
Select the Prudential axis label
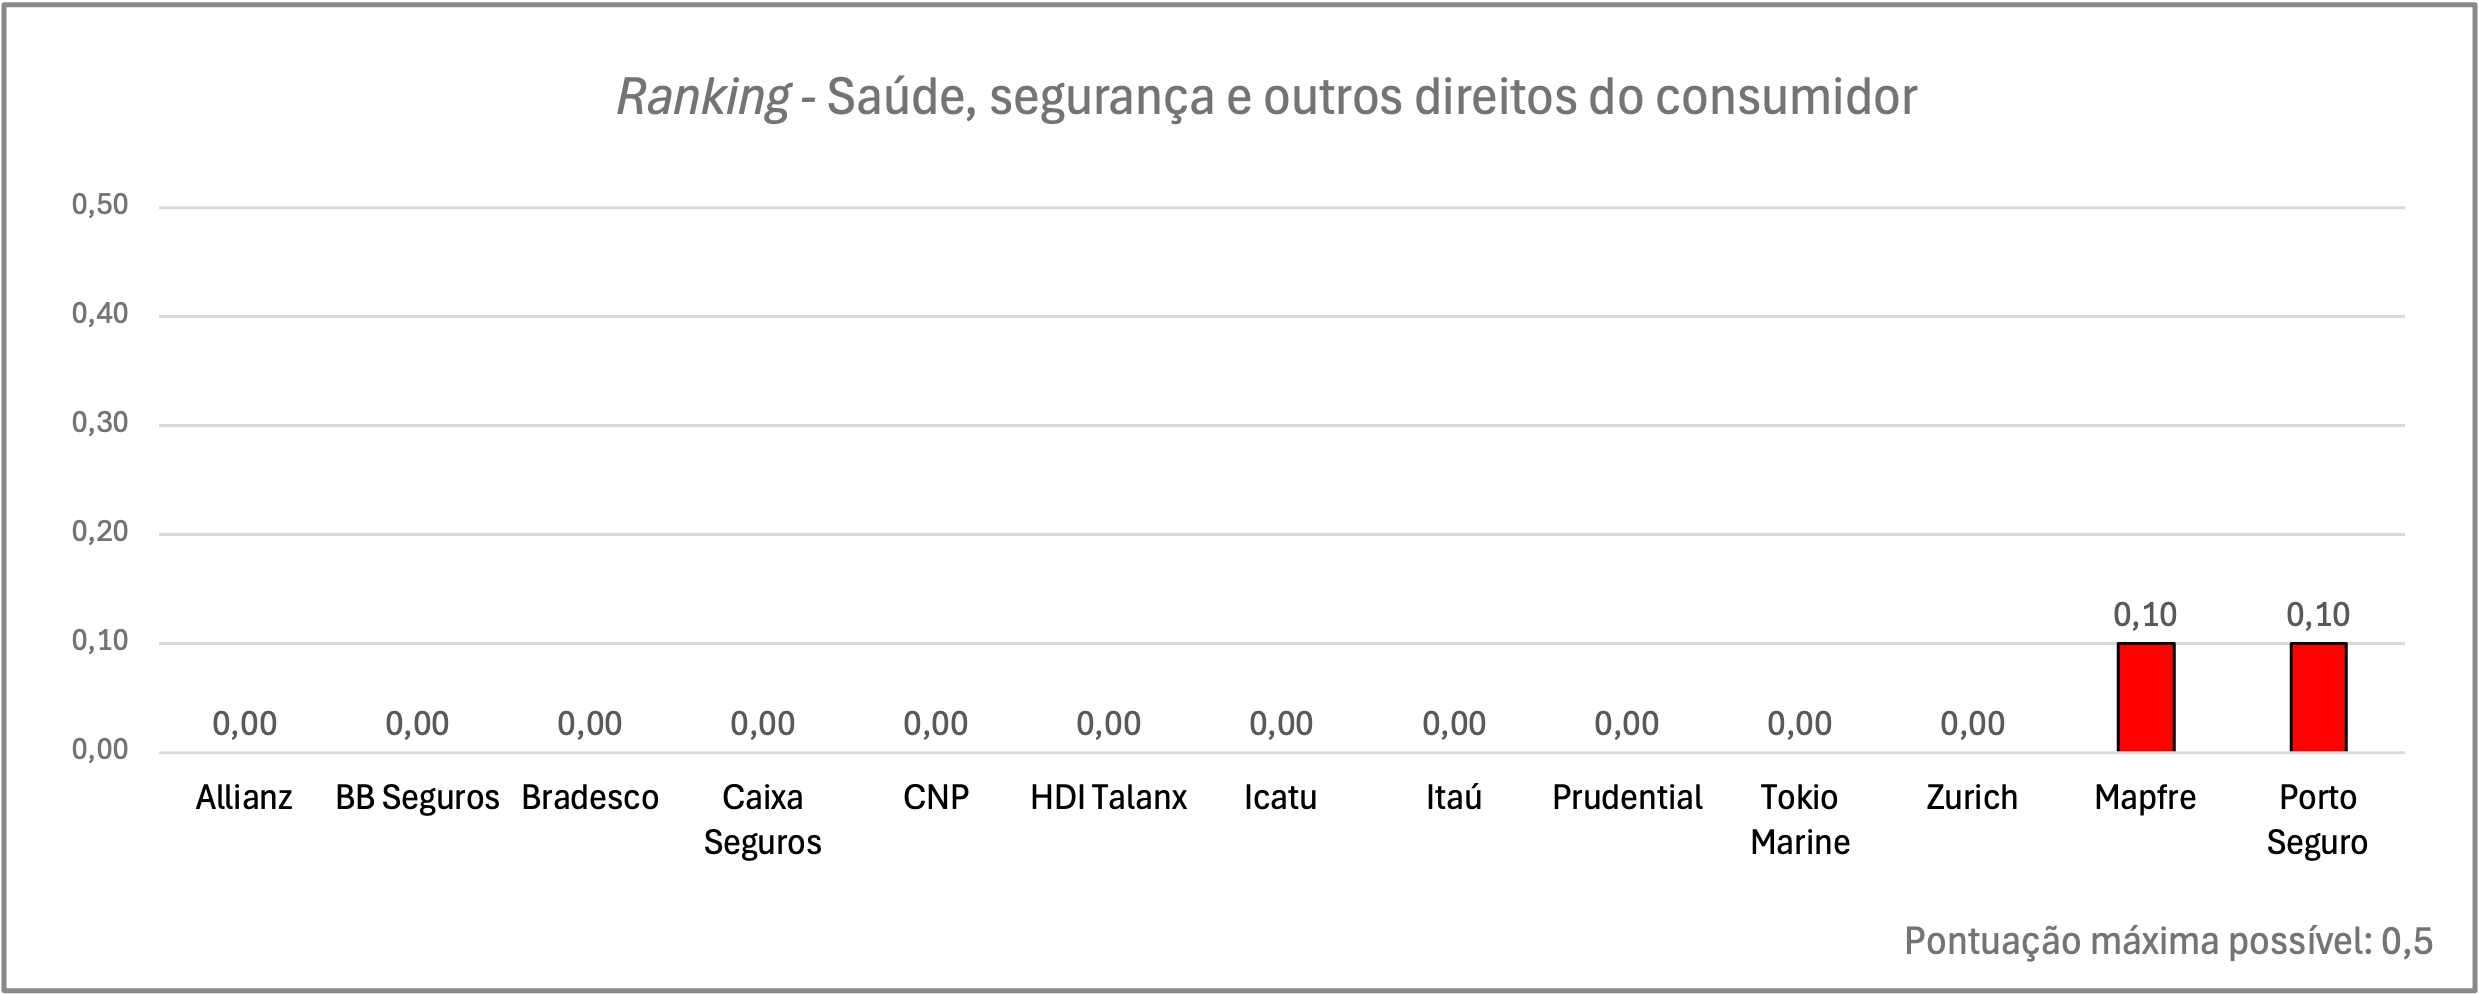(1627, 797)
